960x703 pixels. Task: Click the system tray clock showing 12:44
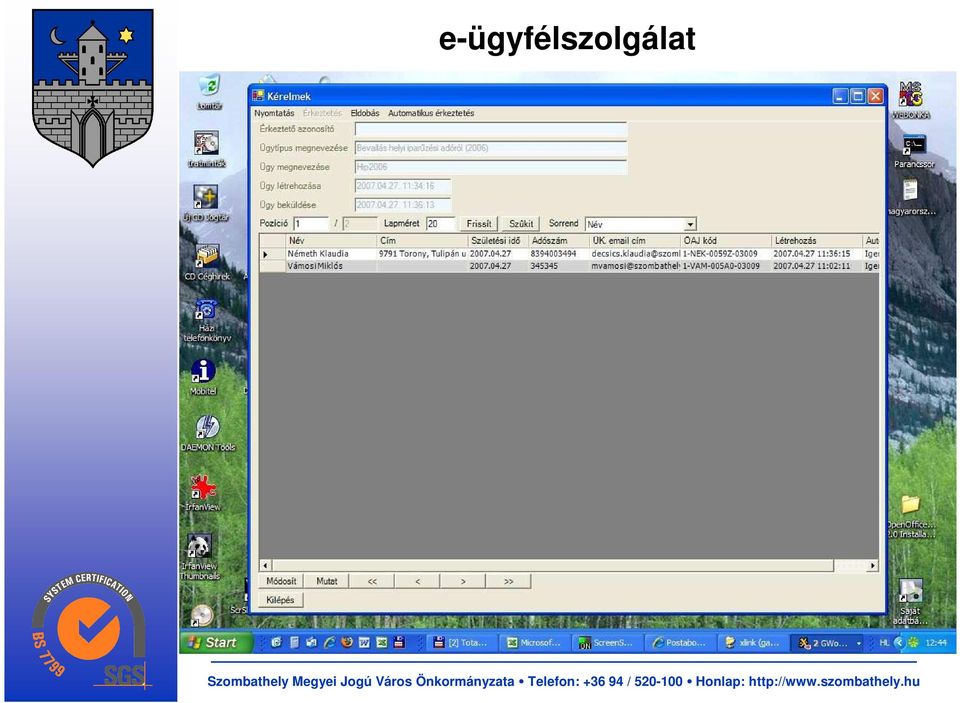click(936, 642)
